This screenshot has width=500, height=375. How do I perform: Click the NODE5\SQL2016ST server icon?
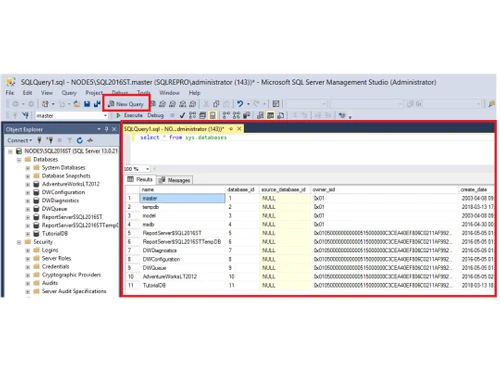19,151
